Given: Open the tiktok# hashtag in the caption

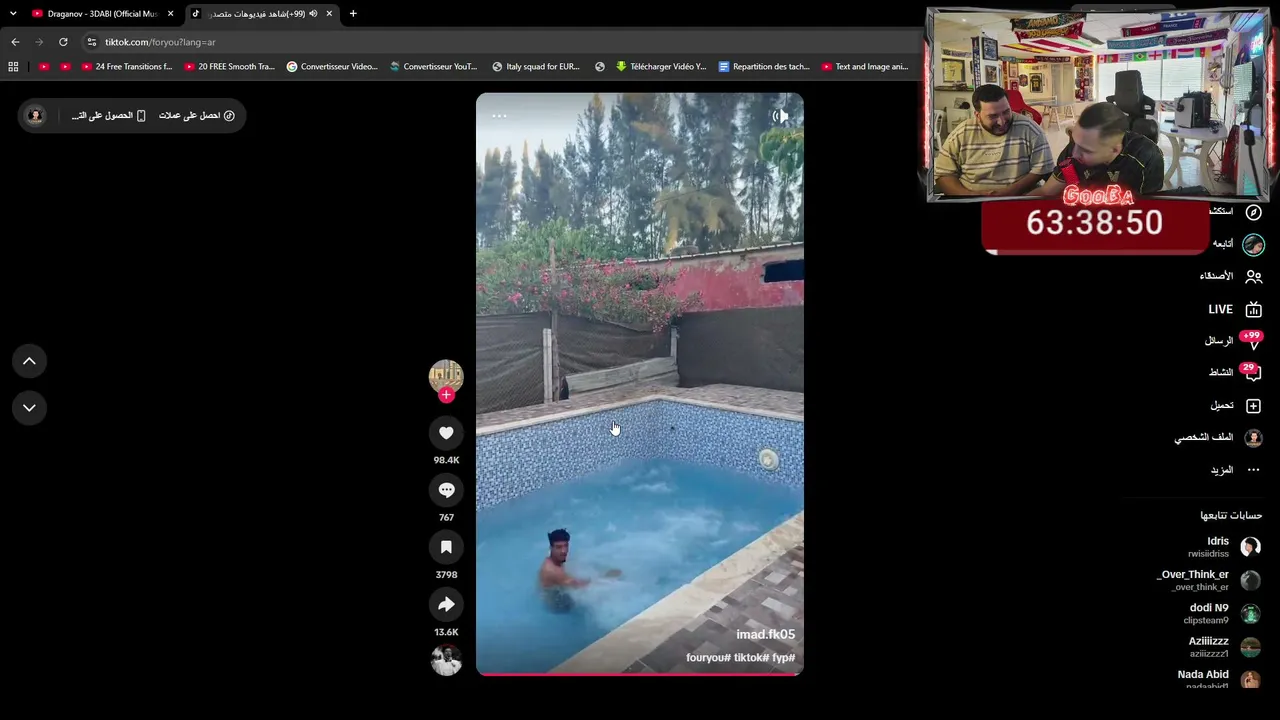Looking at the screenshot, I should click(751, 658).
